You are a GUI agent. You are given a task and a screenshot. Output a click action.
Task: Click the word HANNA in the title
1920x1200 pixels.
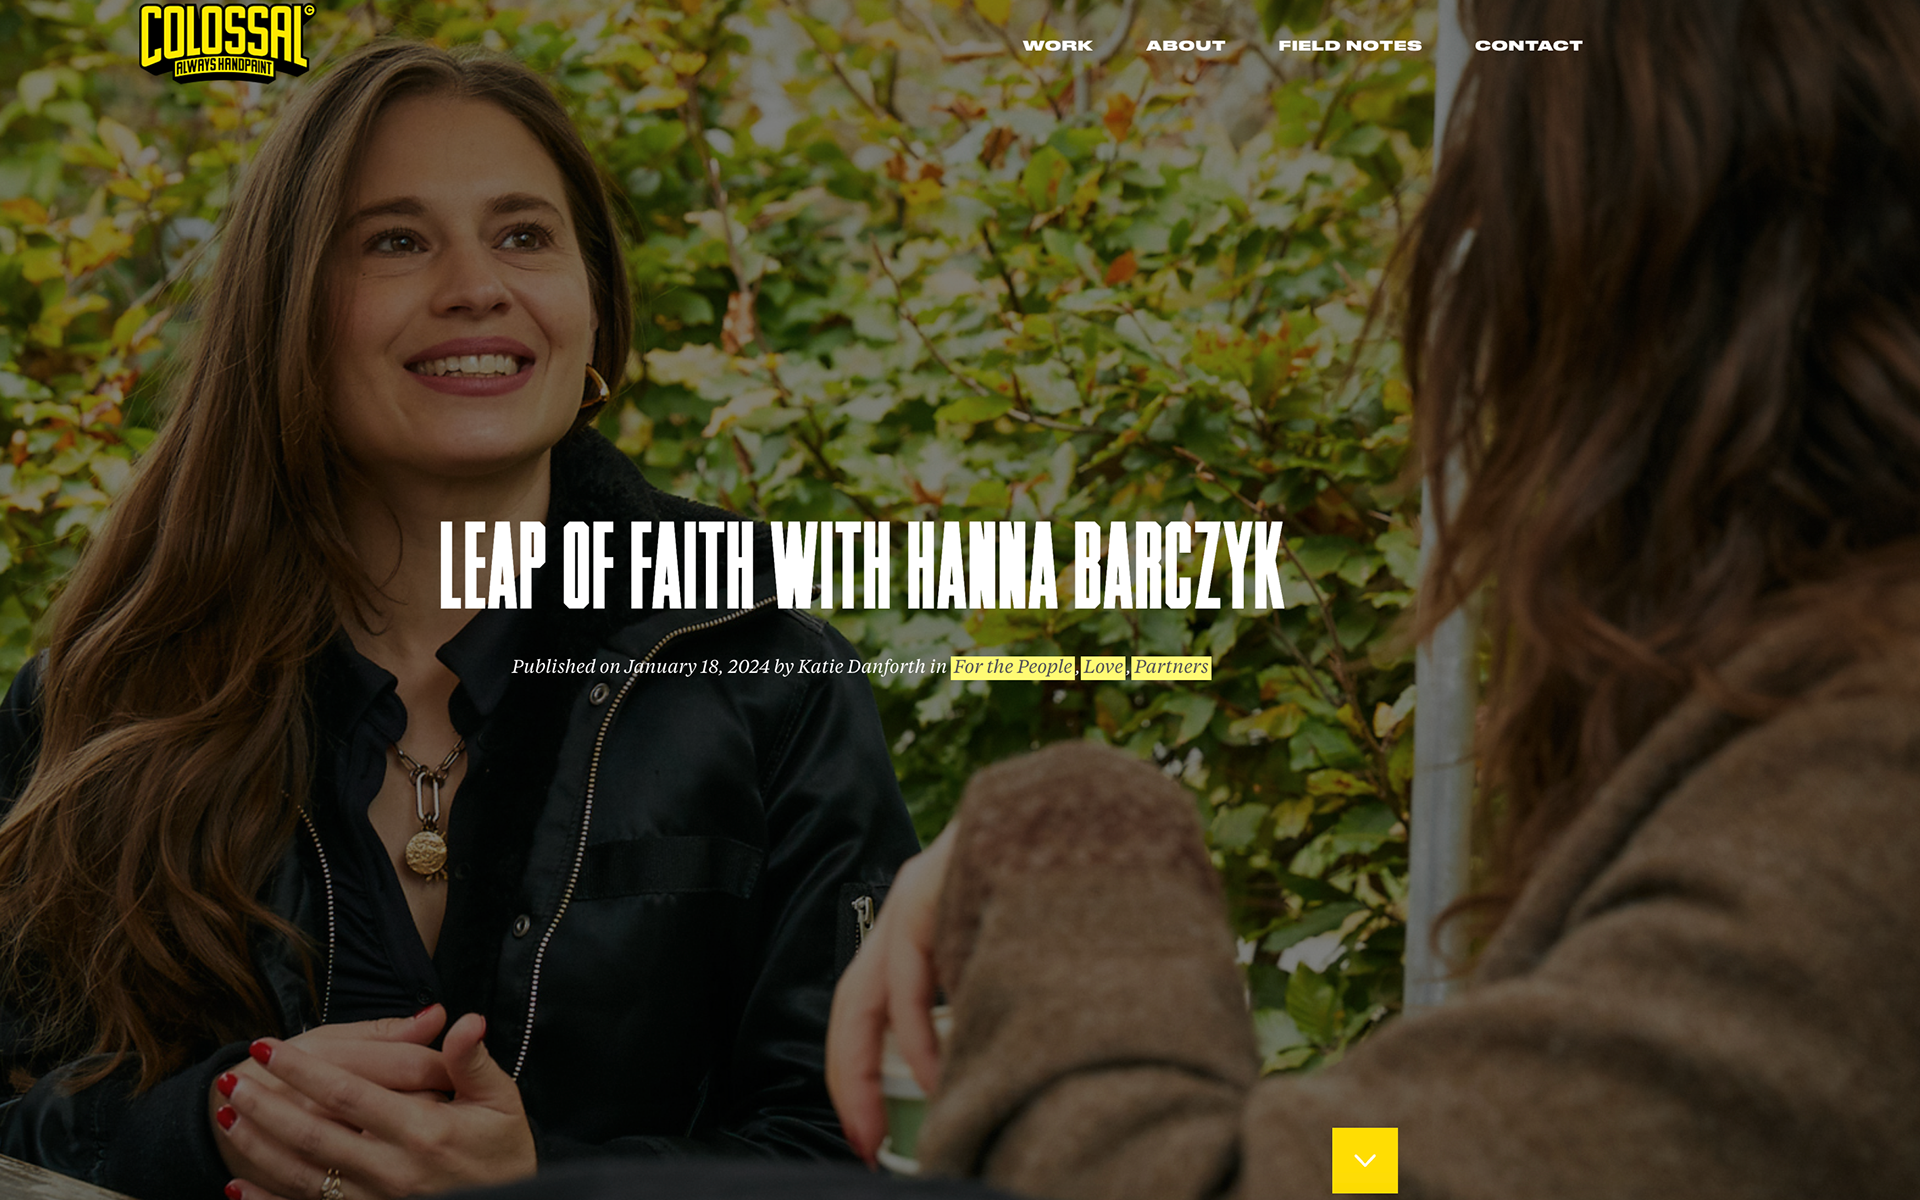[x=981, y=565]
